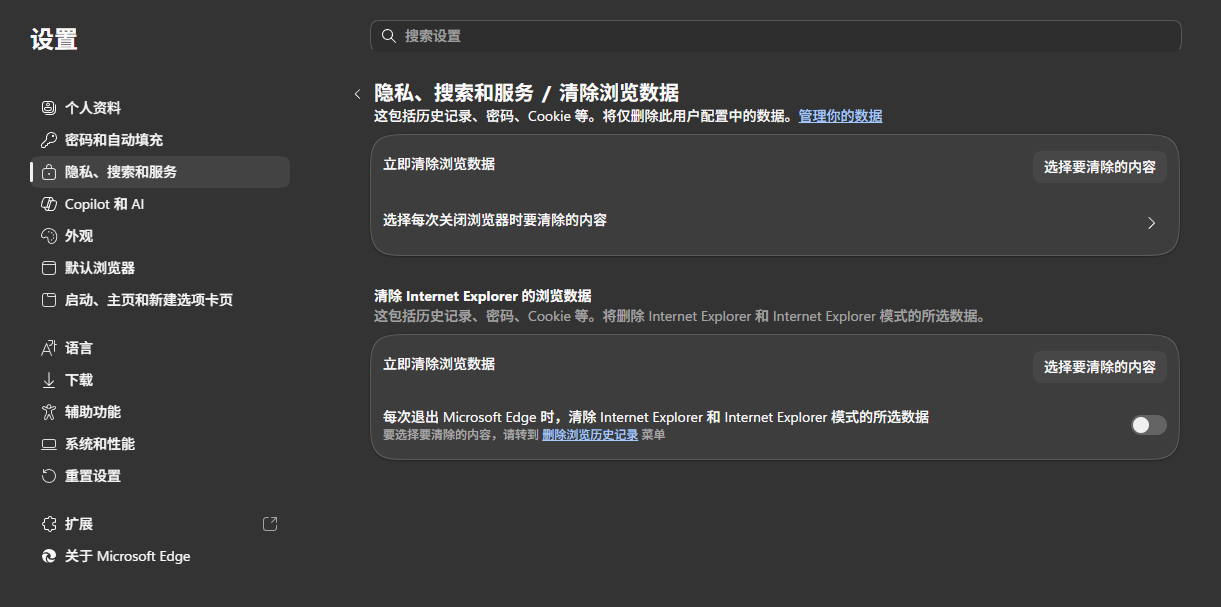The height and width of the screenshot is (607, 1221).
Task: Select the active 隐私、搜索和服务 sidebar item
Action: coord(160,172)
